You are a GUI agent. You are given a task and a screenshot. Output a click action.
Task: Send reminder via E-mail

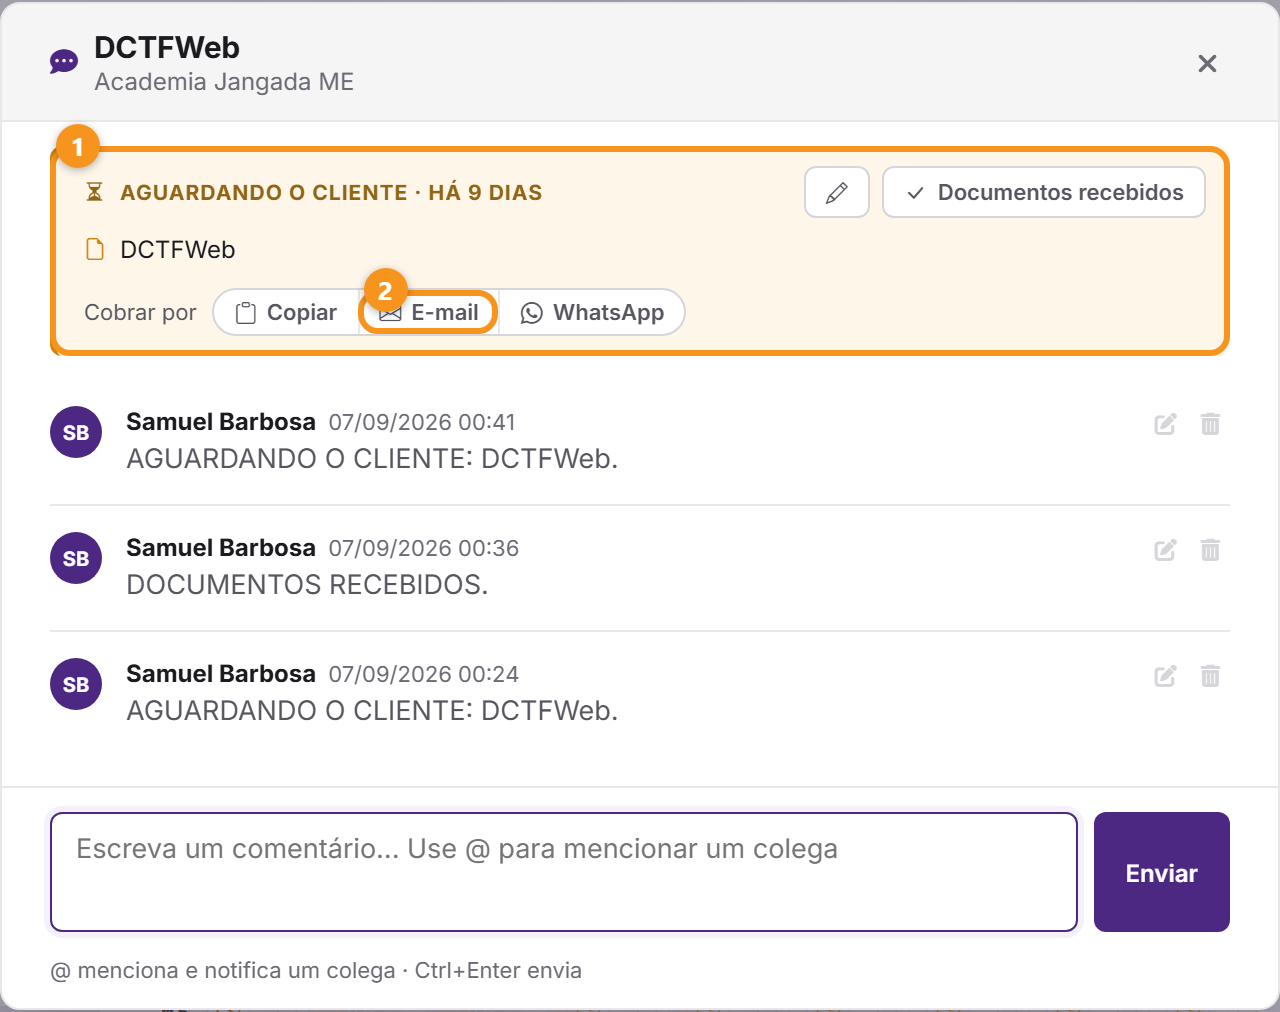click(x=429, y=313)
